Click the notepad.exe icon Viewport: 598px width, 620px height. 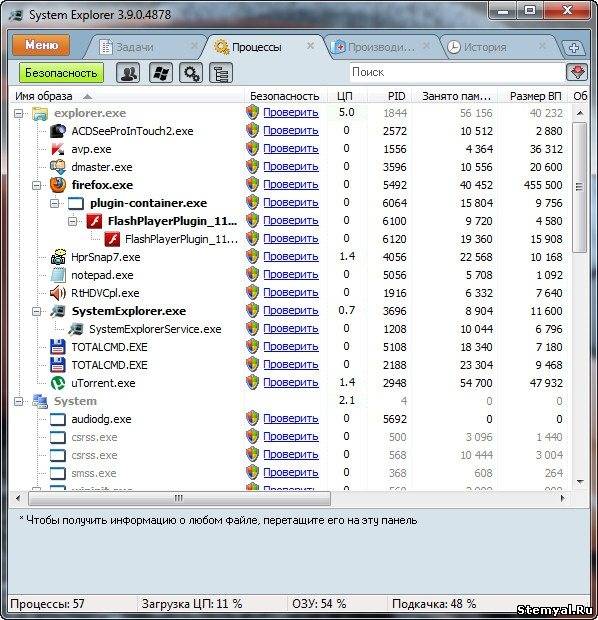(58, 275)
